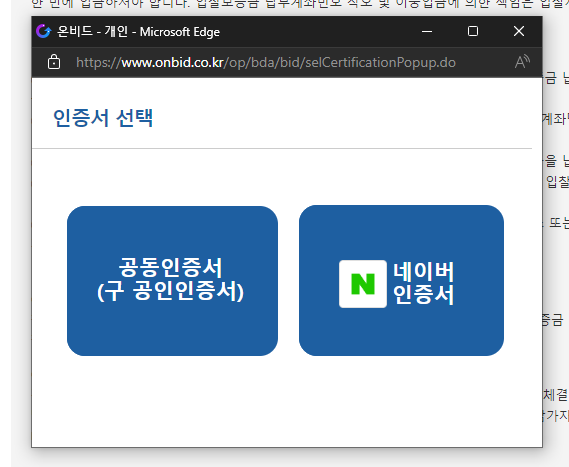Viewport: 569px width, 467px height.
Task: Click the Read aloud icon in address bar
Action: [522, 62]
